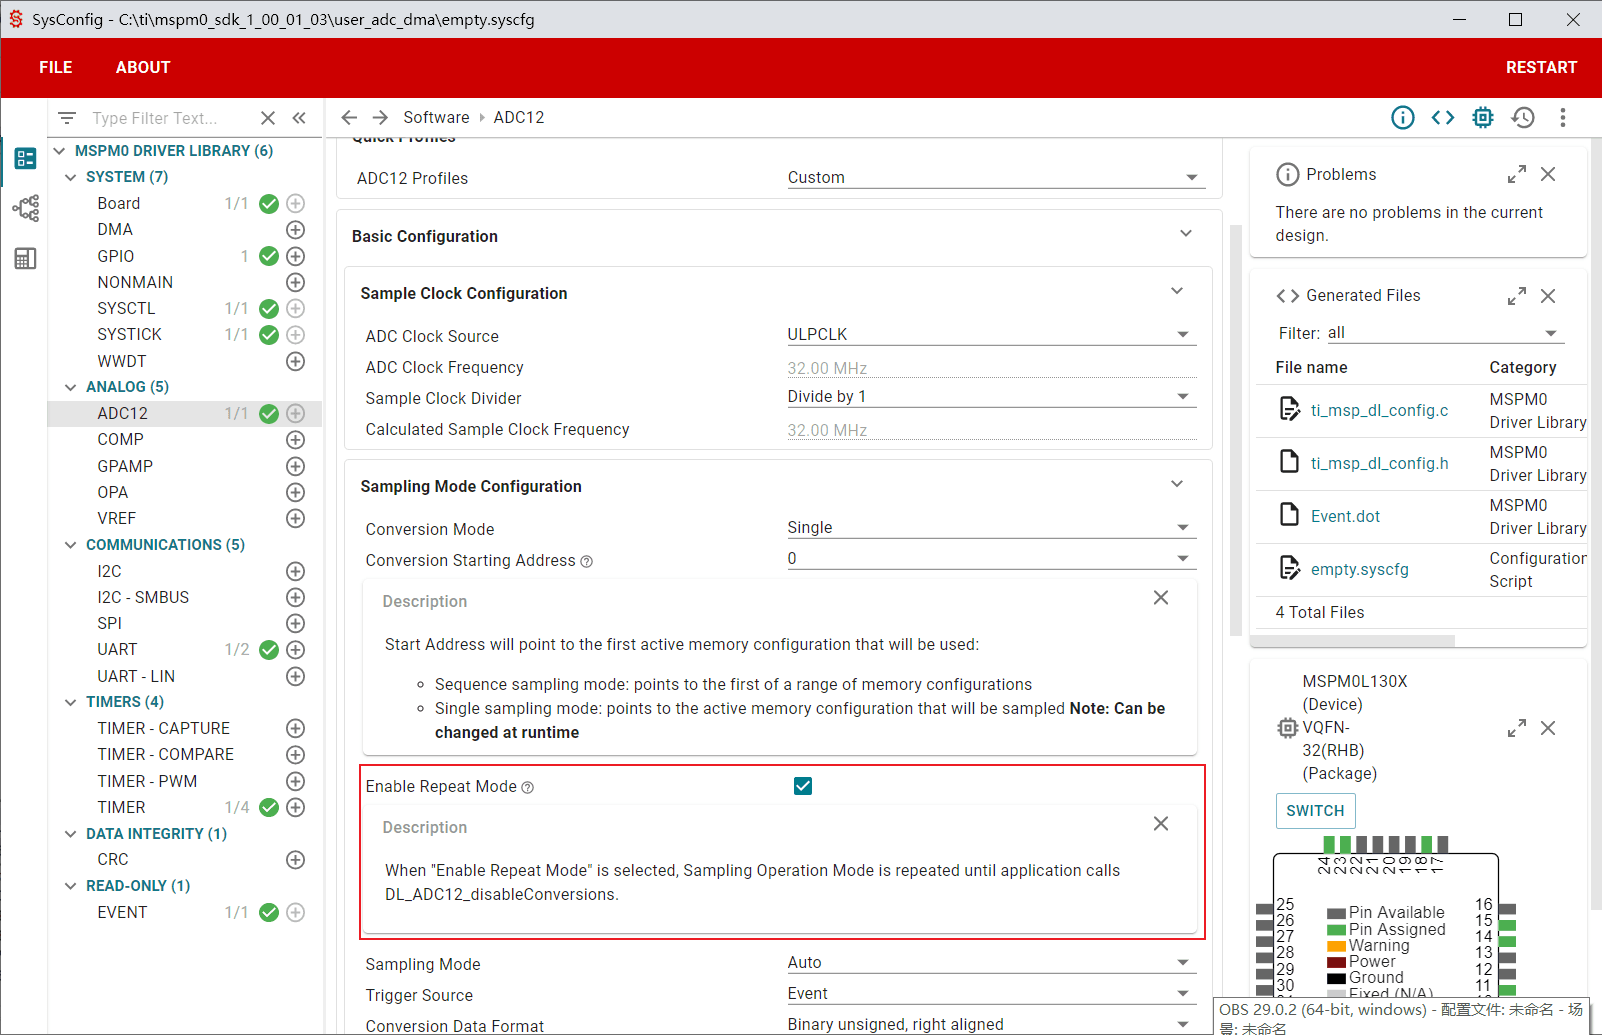1602x1035 pixels.
Task: Collapse the TIMERS group
Action: pos(70,702)
